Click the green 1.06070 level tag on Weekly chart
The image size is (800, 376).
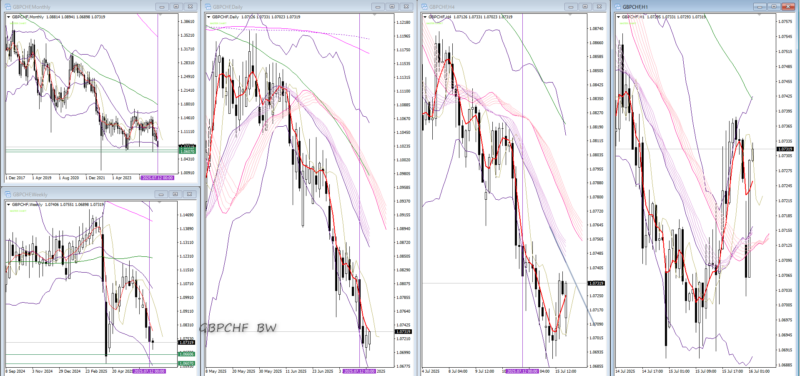click(186, 363)
